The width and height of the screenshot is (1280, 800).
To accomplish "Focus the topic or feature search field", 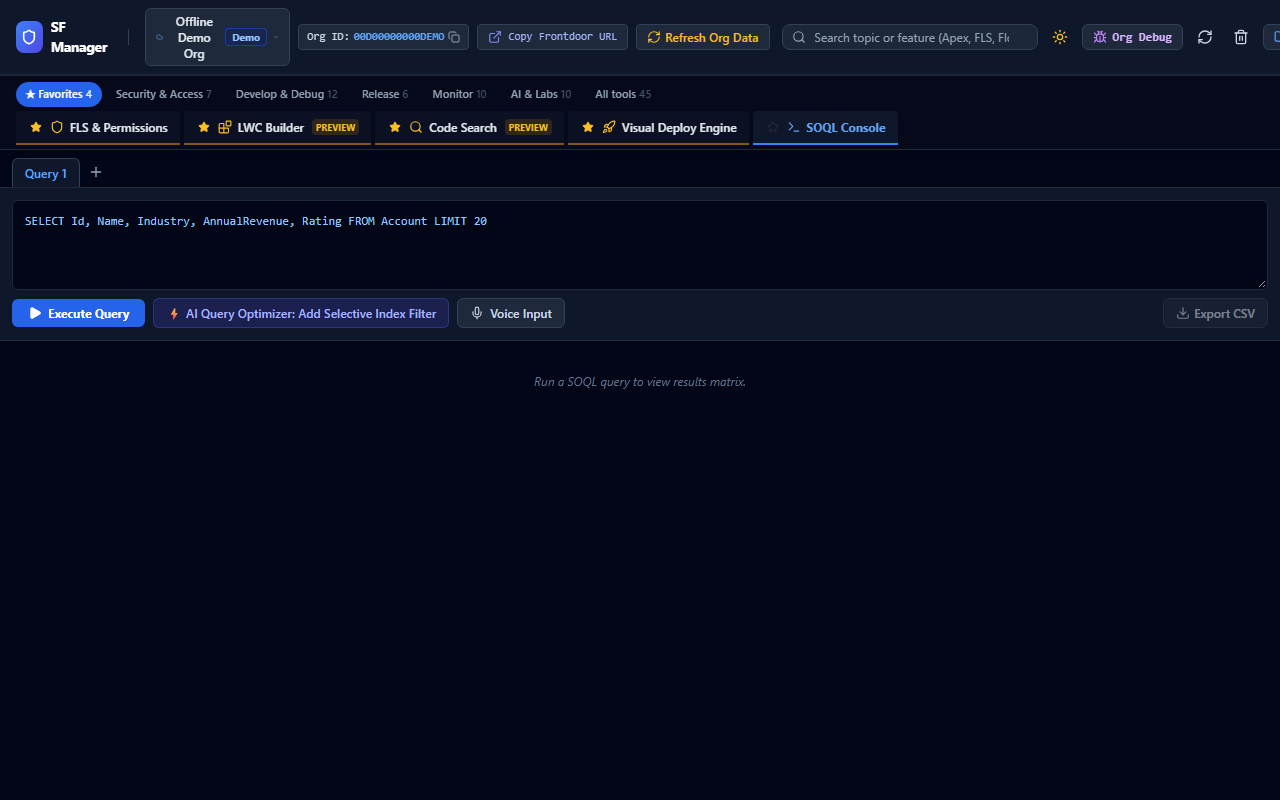I will coord(910,37).
